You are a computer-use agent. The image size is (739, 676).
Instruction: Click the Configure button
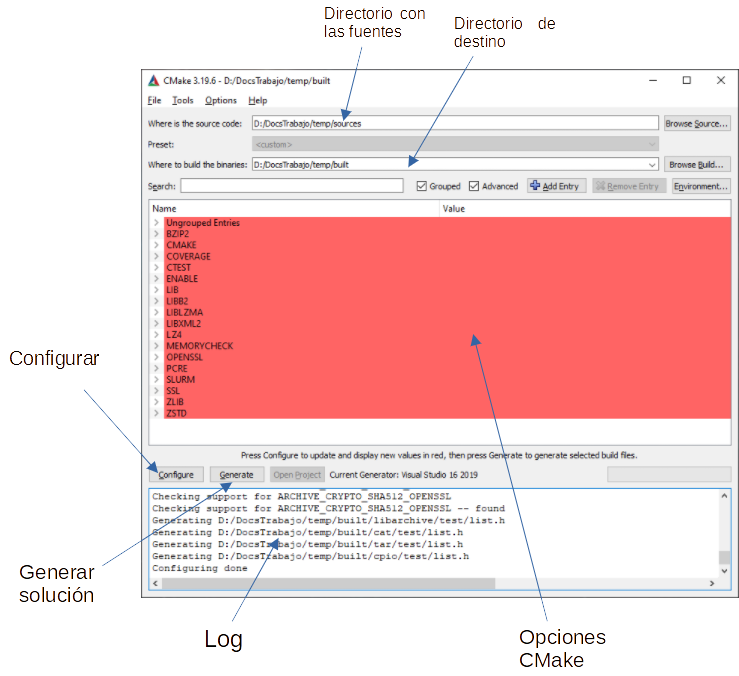click(176, 475)
